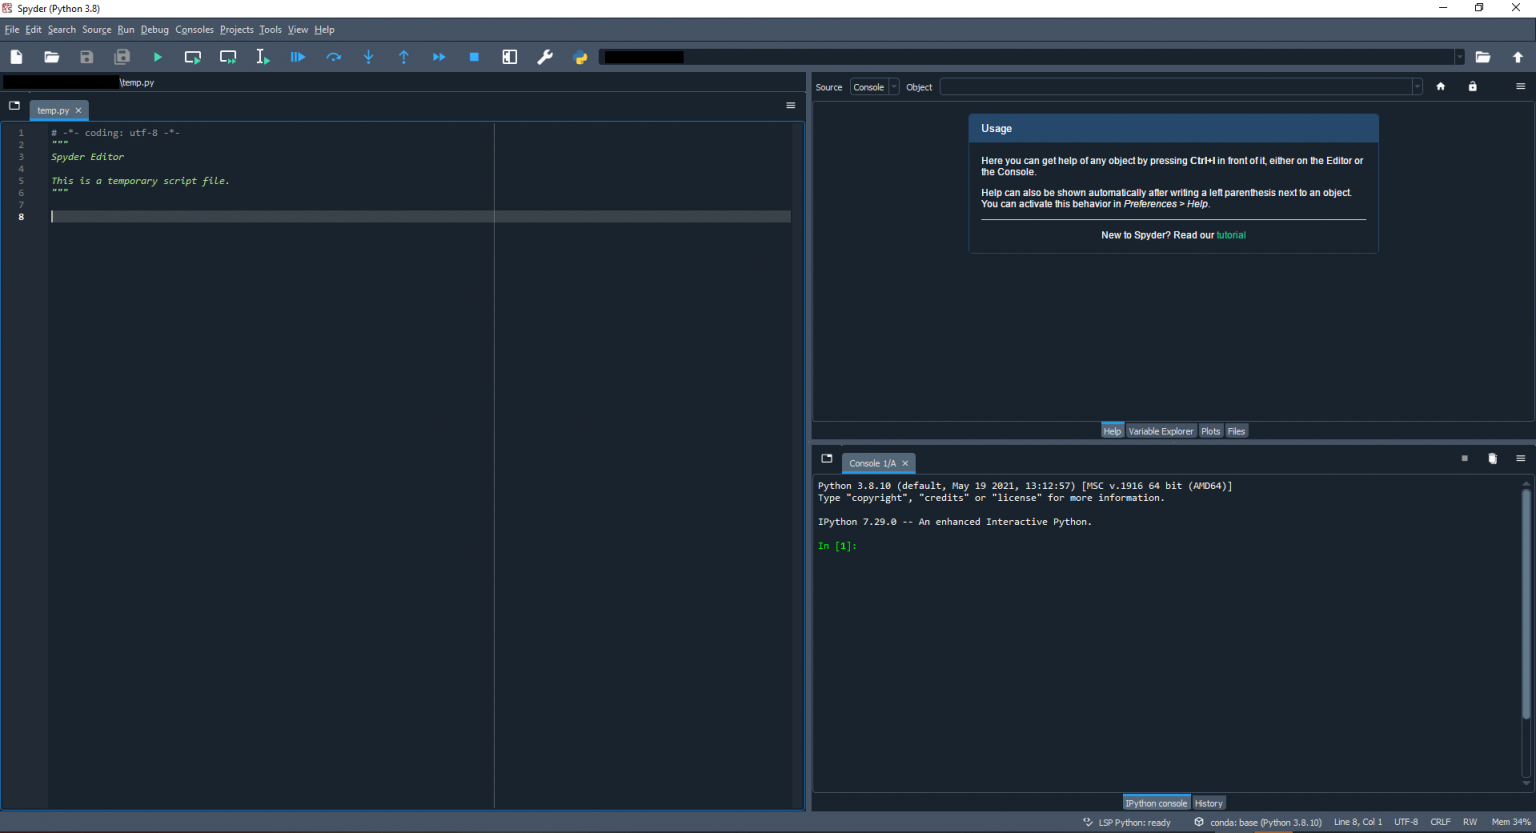
Task: Toggle maximize current pane icon in toolbar
Action: point(510,57)
